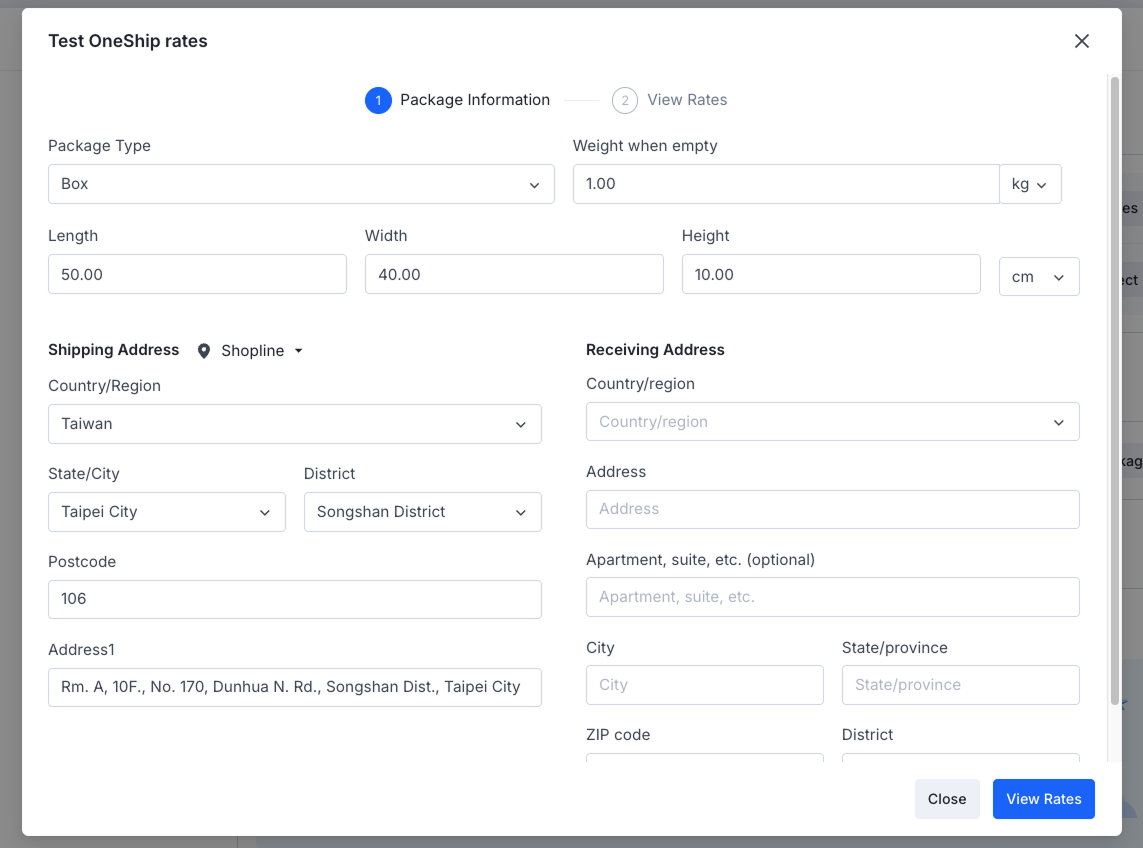1143x848 pixels.
Task: Focus the Width input field
Action: click(x=514, y=274)
